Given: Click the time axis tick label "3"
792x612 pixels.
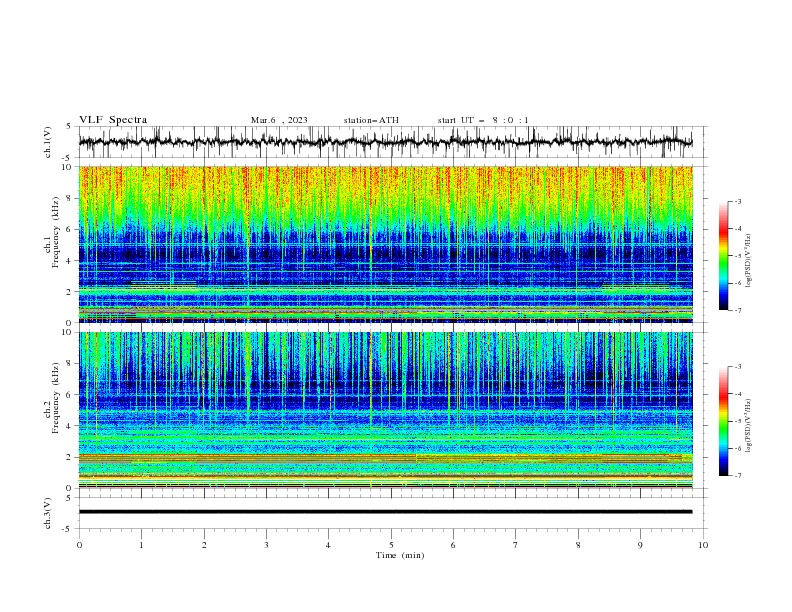Looking at the screenshot, I should (x=266, y=545).
